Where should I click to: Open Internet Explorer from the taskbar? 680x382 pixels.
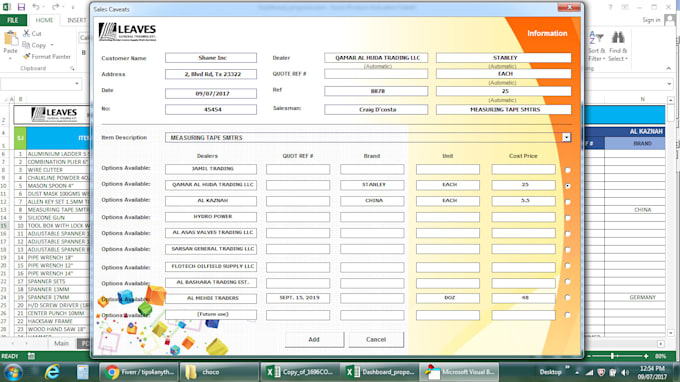click(52, 372)
